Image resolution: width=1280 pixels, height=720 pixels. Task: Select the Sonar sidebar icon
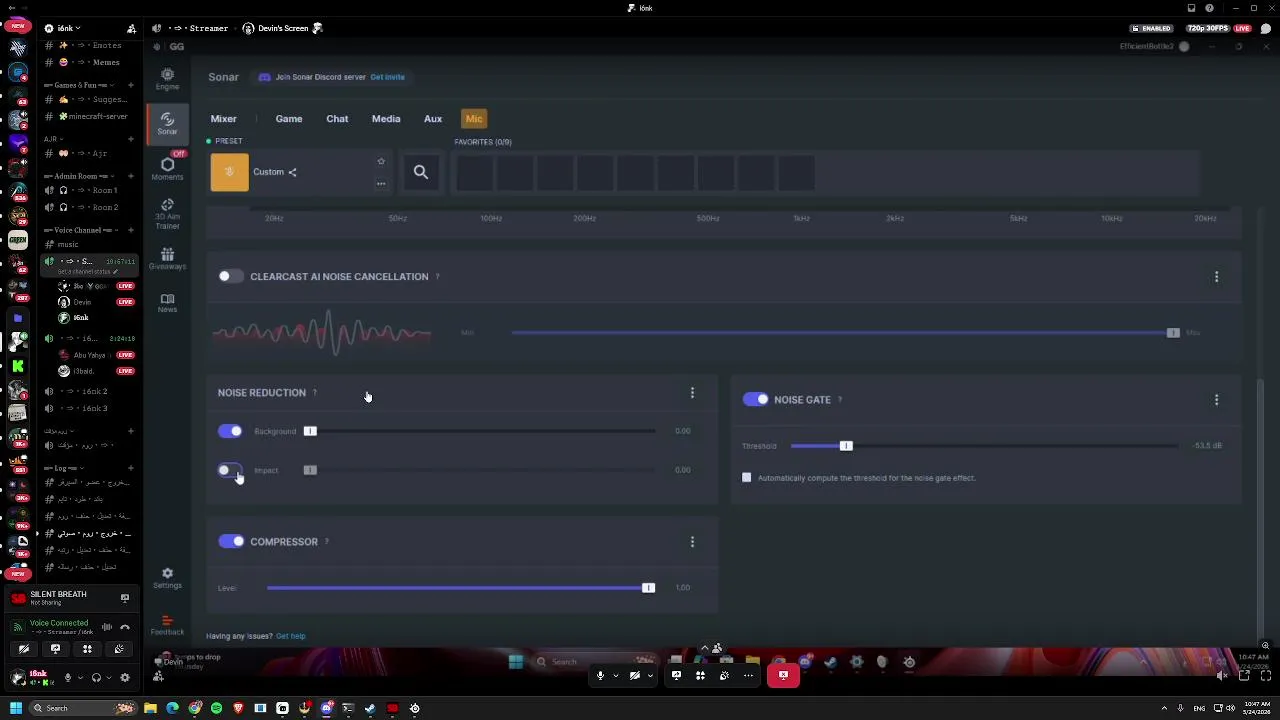[167, 123]
